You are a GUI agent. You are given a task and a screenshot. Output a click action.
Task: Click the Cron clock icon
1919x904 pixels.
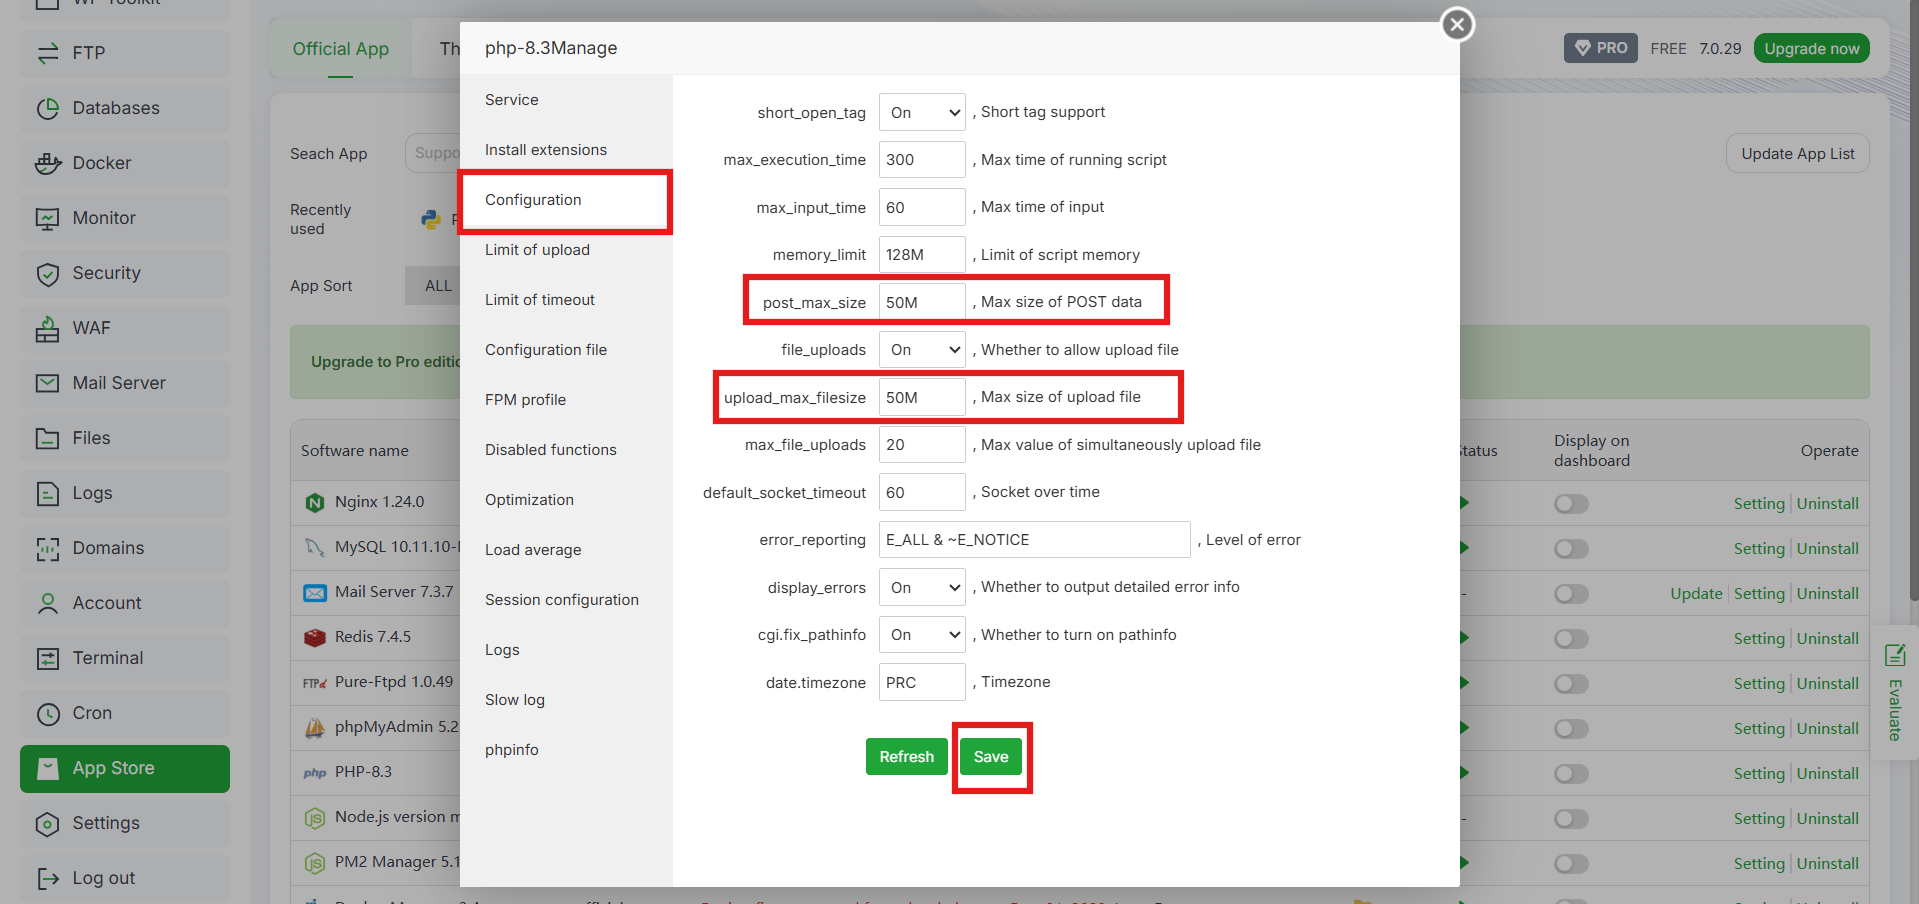pos(48,713)
